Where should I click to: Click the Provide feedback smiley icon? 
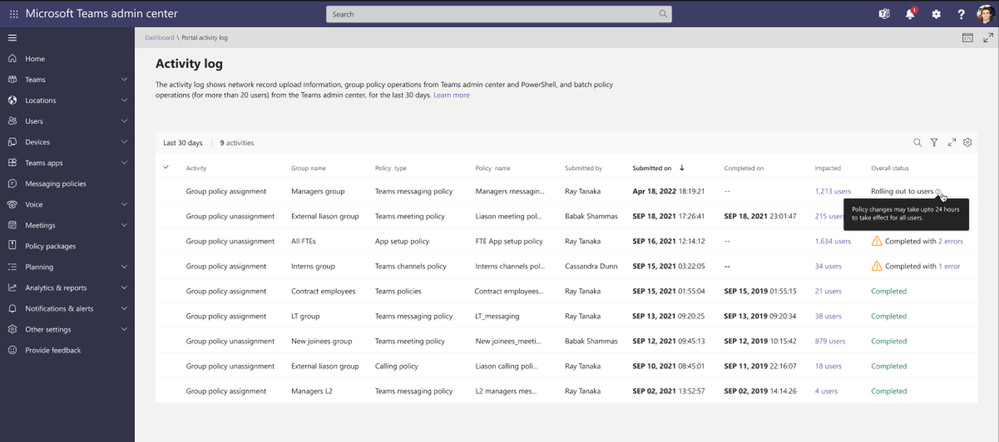[12, 350]
